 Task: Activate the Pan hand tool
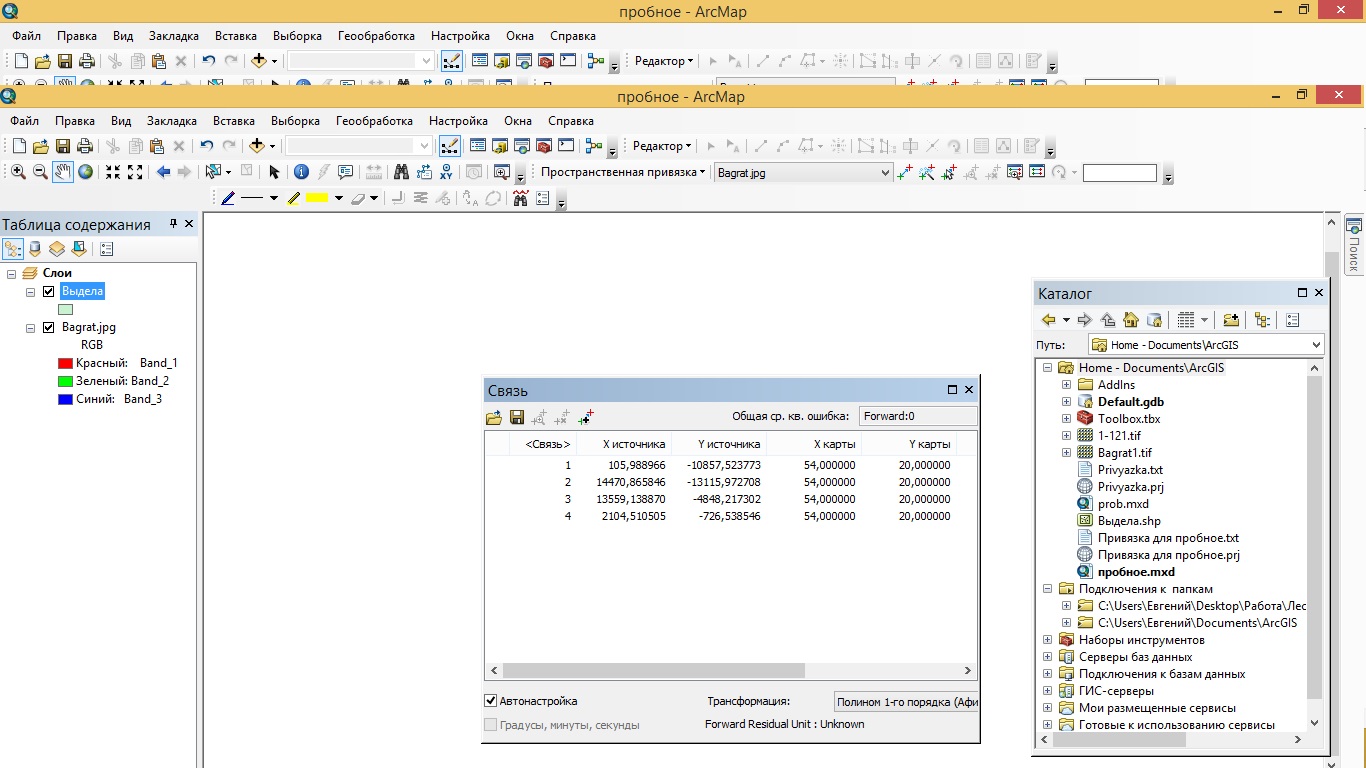coord(63,172)
